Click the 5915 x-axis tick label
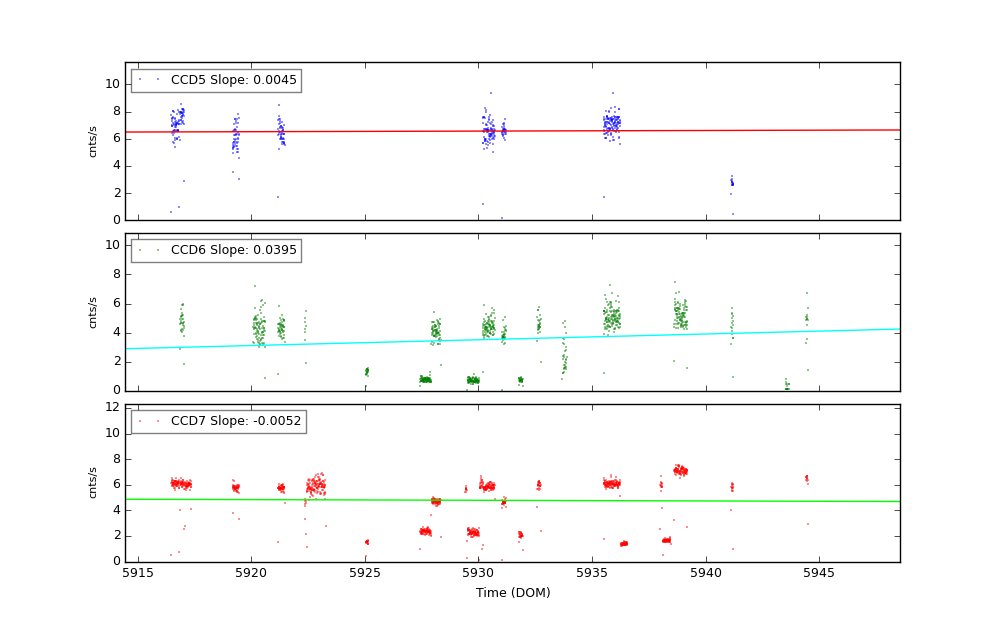This screenshot has height=624, width=1000. click(138, 573)
